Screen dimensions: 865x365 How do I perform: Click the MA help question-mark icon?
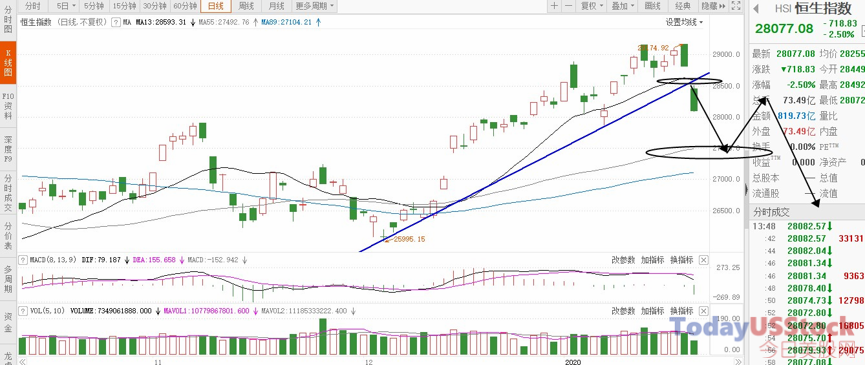[x=115, y=23]
